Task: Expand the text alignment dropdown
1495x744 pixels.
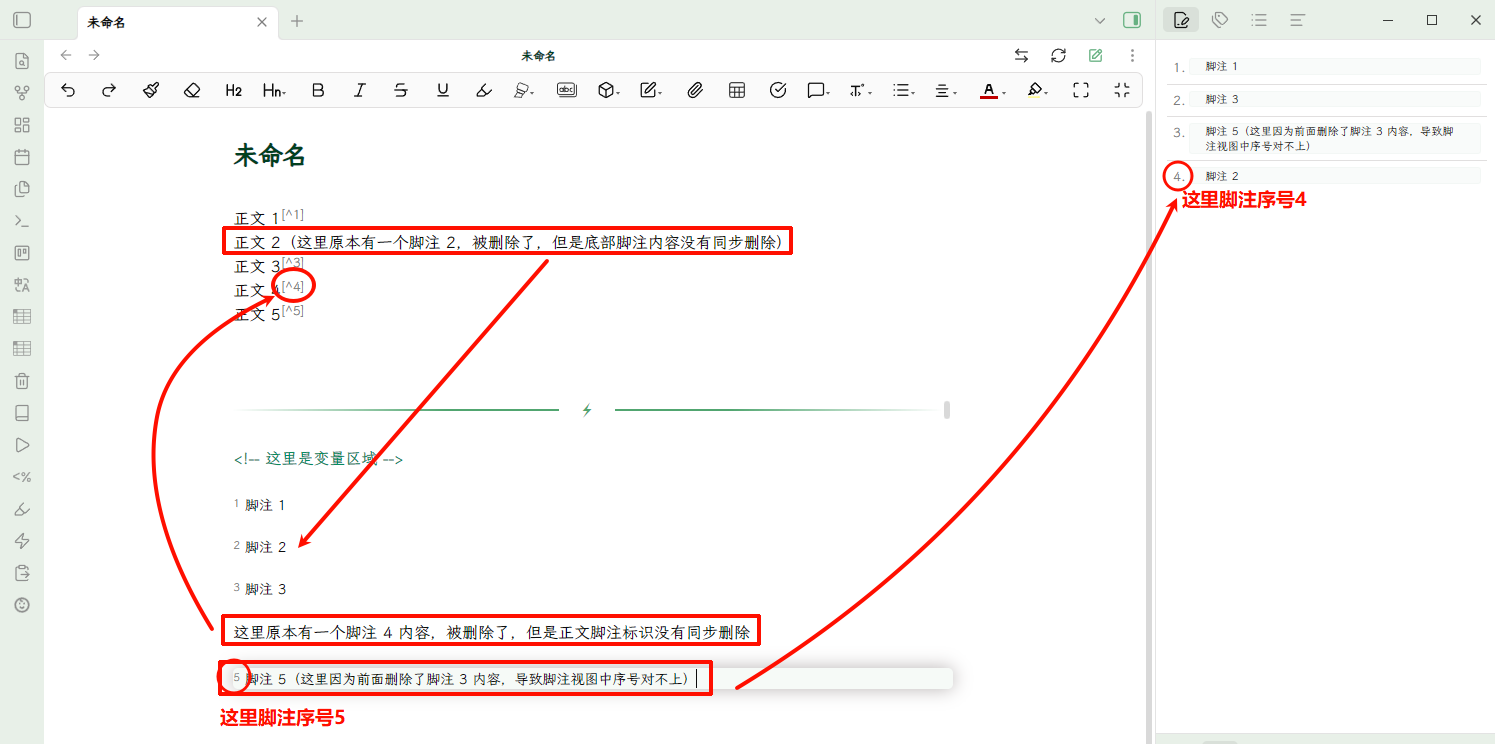Action: tap(945, 90)
